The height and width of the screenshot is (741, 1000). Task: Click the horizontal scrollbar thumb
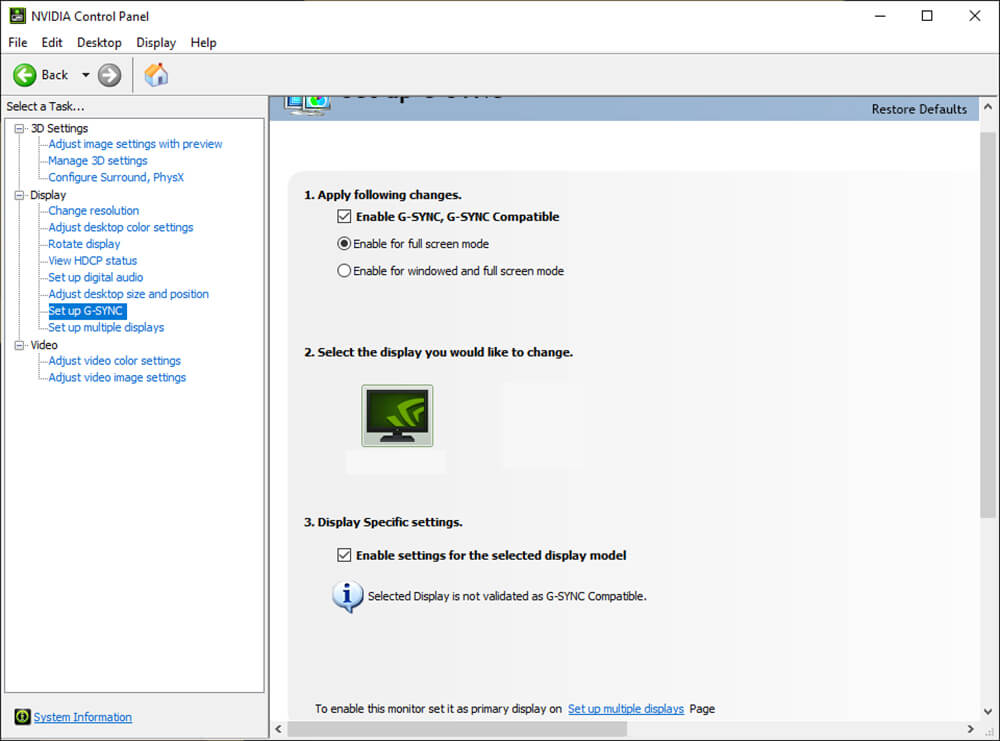coord(457,729)
